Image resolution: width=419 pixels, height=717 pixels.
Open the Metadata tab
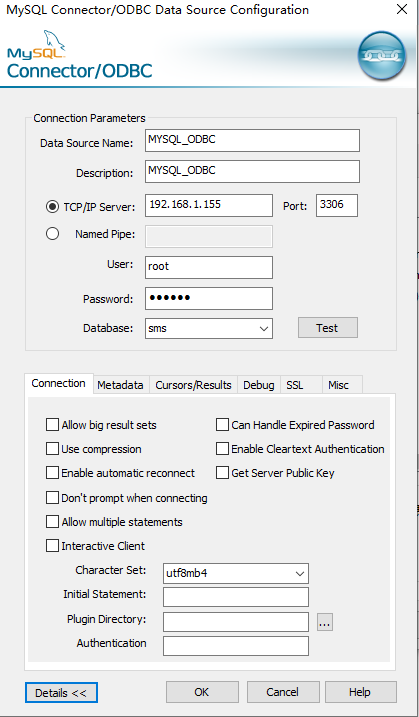120,385
